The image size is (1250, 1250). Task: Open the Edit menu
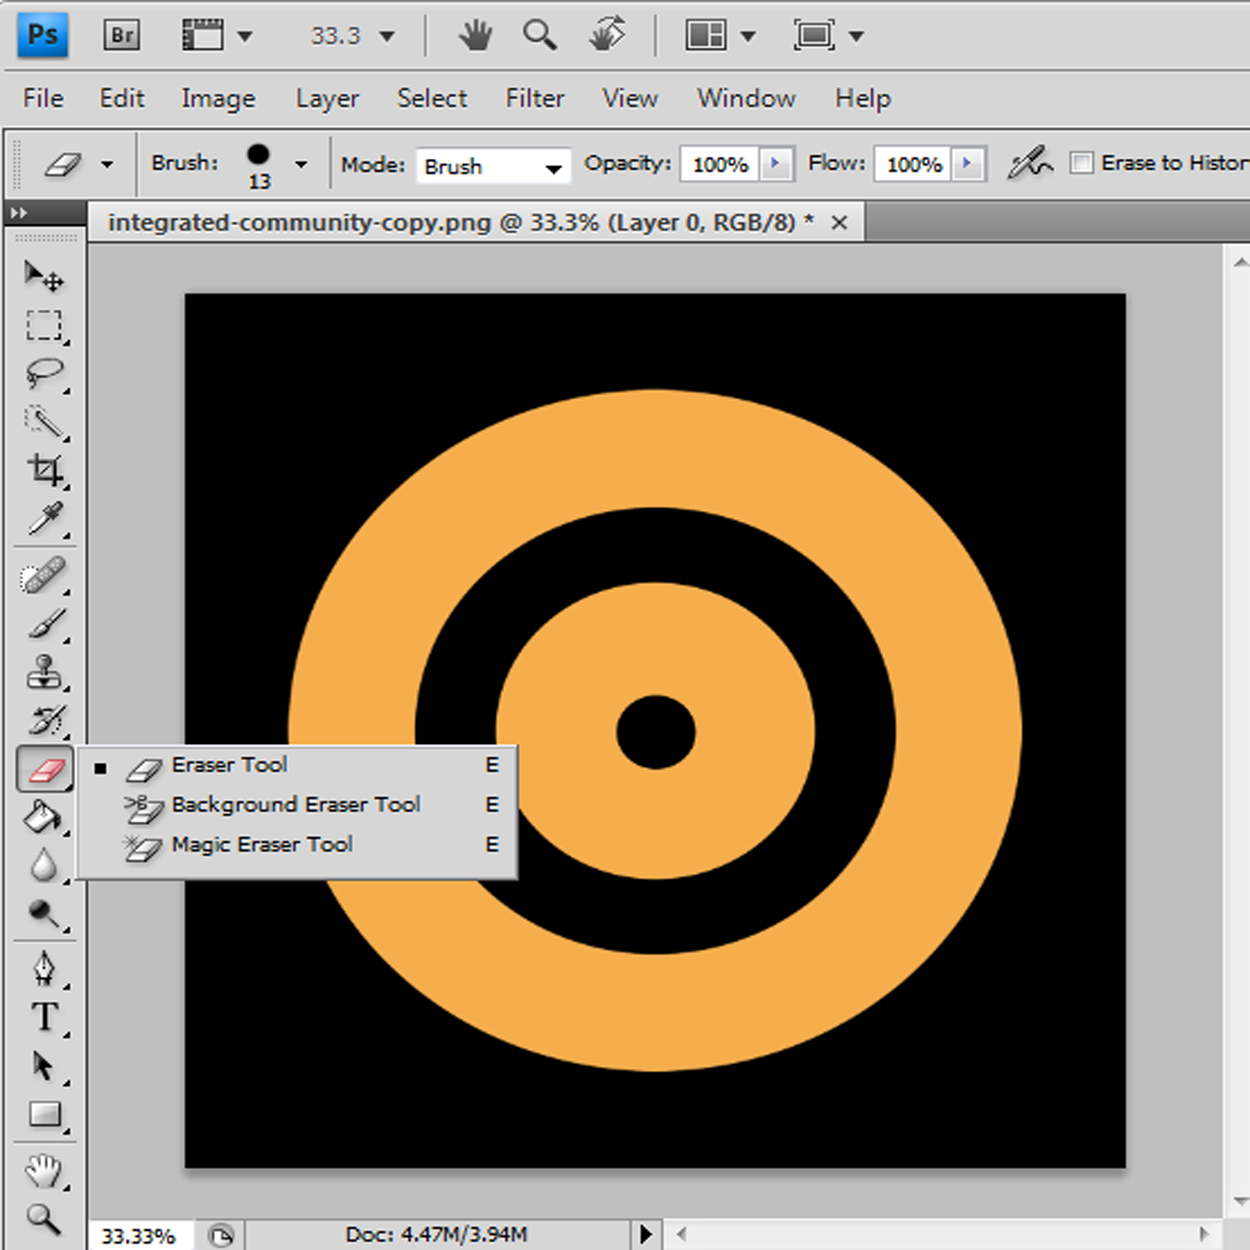(122, 98)
